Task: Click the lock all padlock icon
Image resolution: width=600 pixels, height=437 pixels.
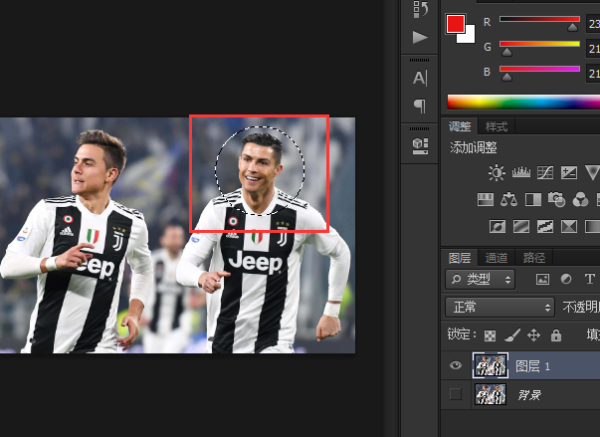Action: [556, 336]
